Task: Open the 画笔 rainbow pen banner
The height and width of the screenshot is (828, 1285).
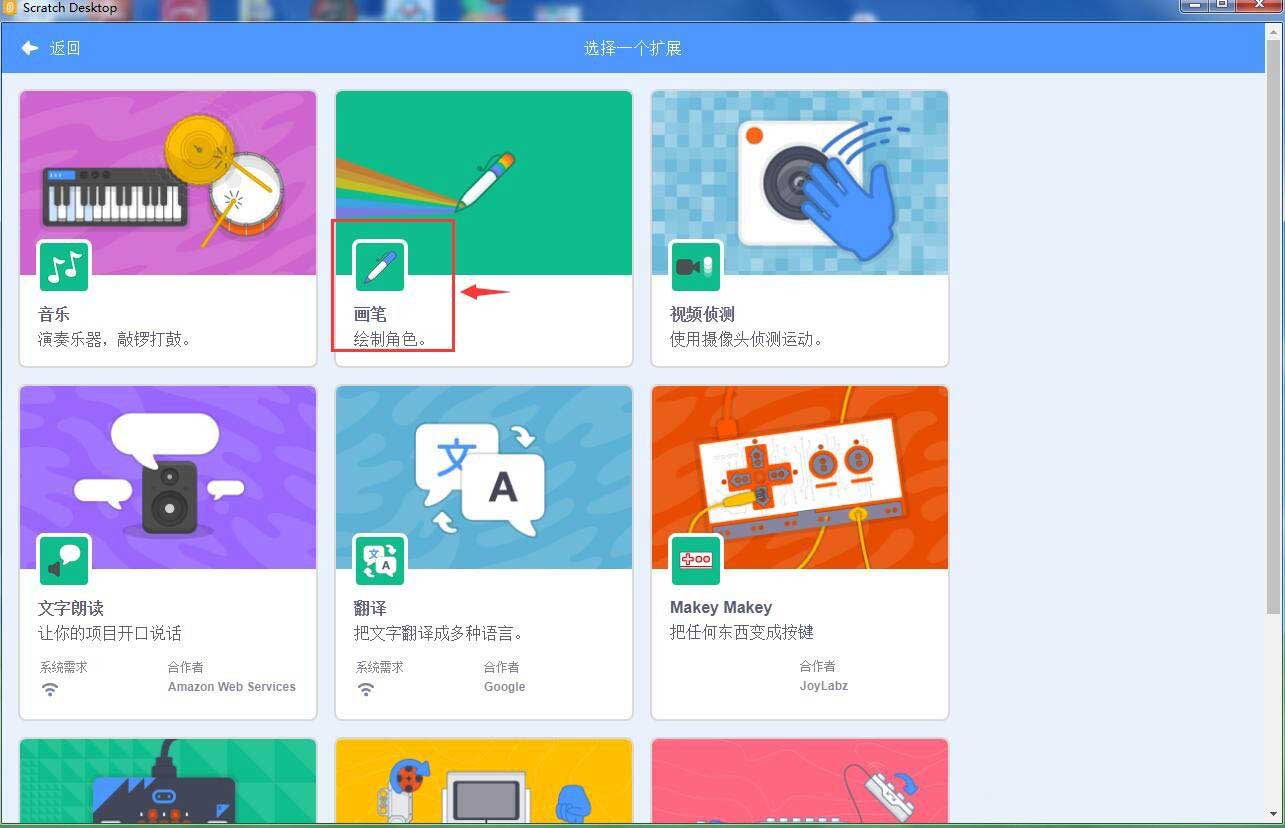Action: tap(484, 183)
